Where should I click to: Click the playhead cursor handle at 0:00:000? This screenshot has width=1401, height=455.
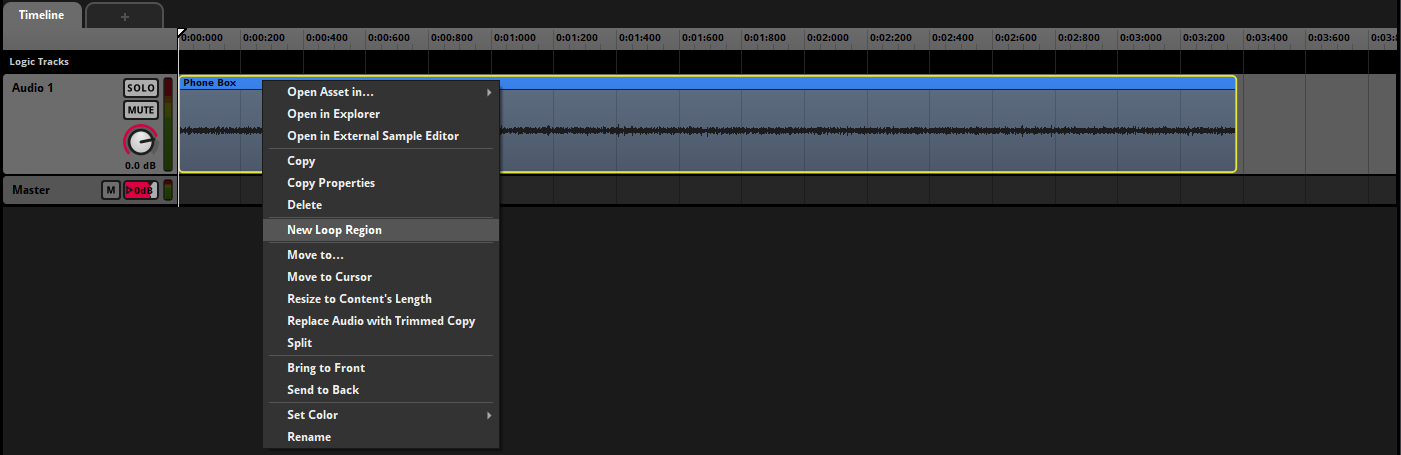tap(181, 34)
